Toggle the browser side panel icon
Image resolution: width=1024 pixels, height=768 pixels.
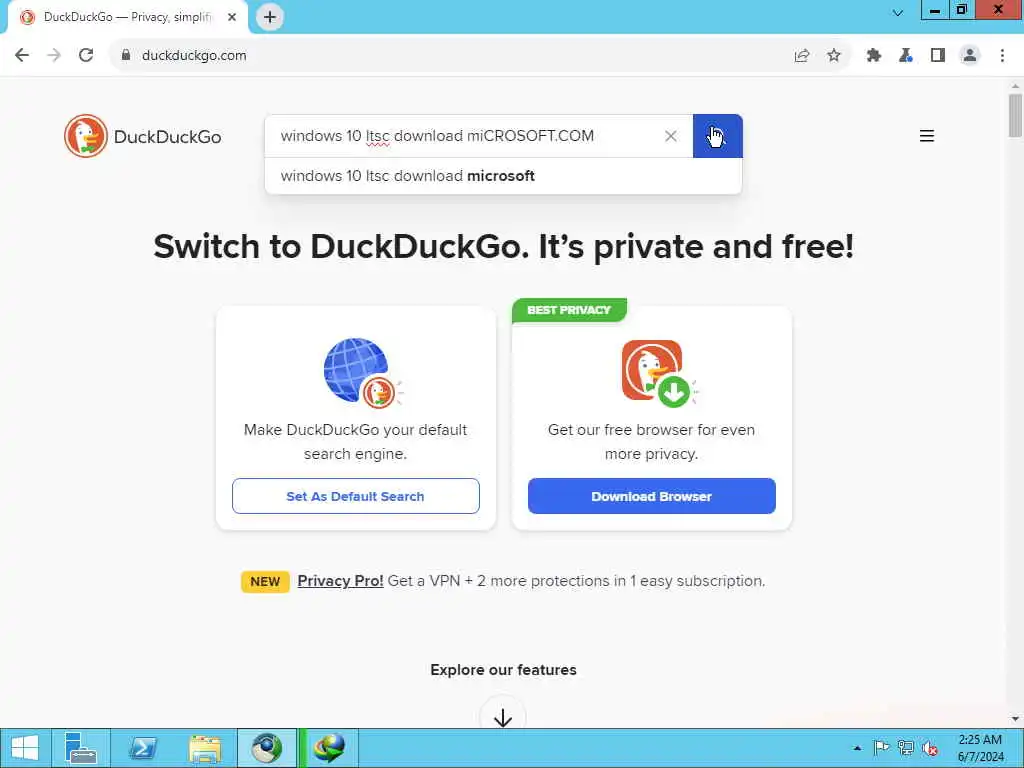[937, 56]
